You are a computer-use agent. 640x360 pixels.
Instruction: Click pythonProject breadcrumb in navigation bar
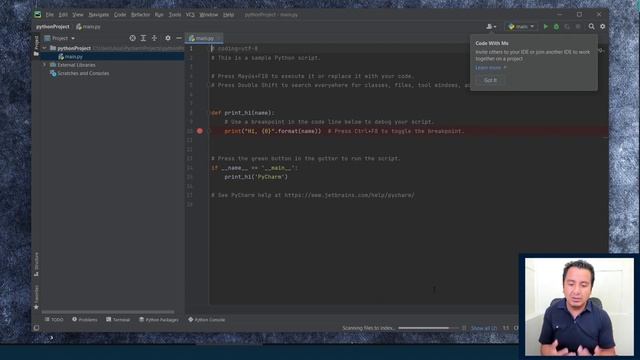point(53,27)
